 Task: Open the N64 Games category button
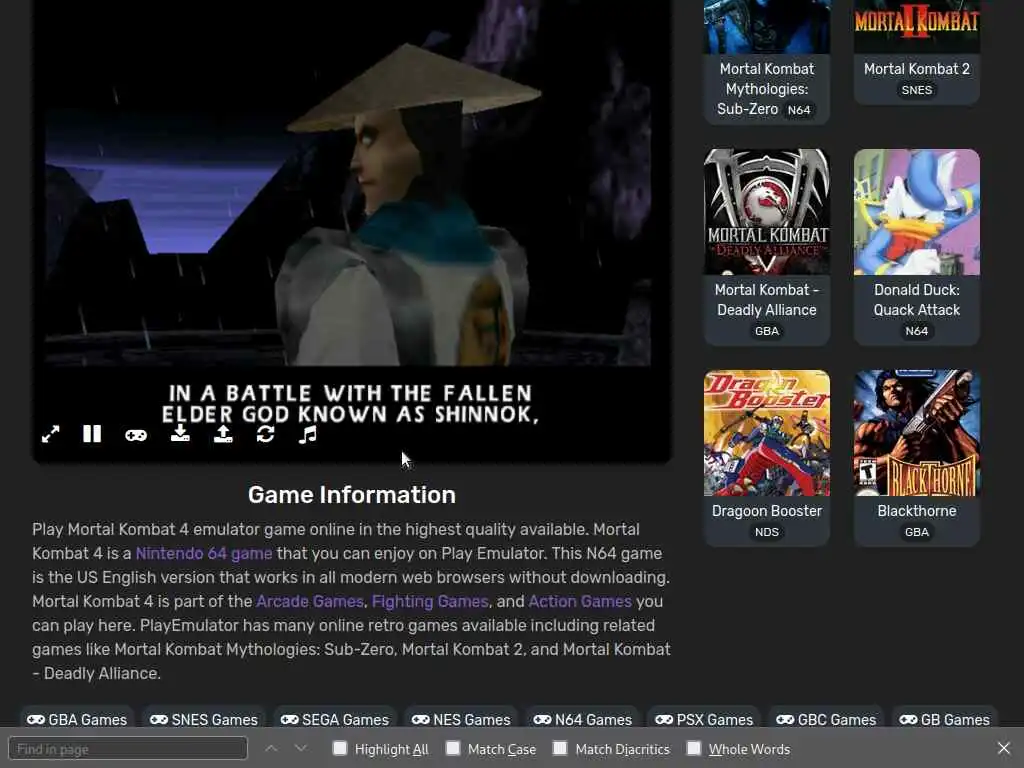click(x=583, y=719)
